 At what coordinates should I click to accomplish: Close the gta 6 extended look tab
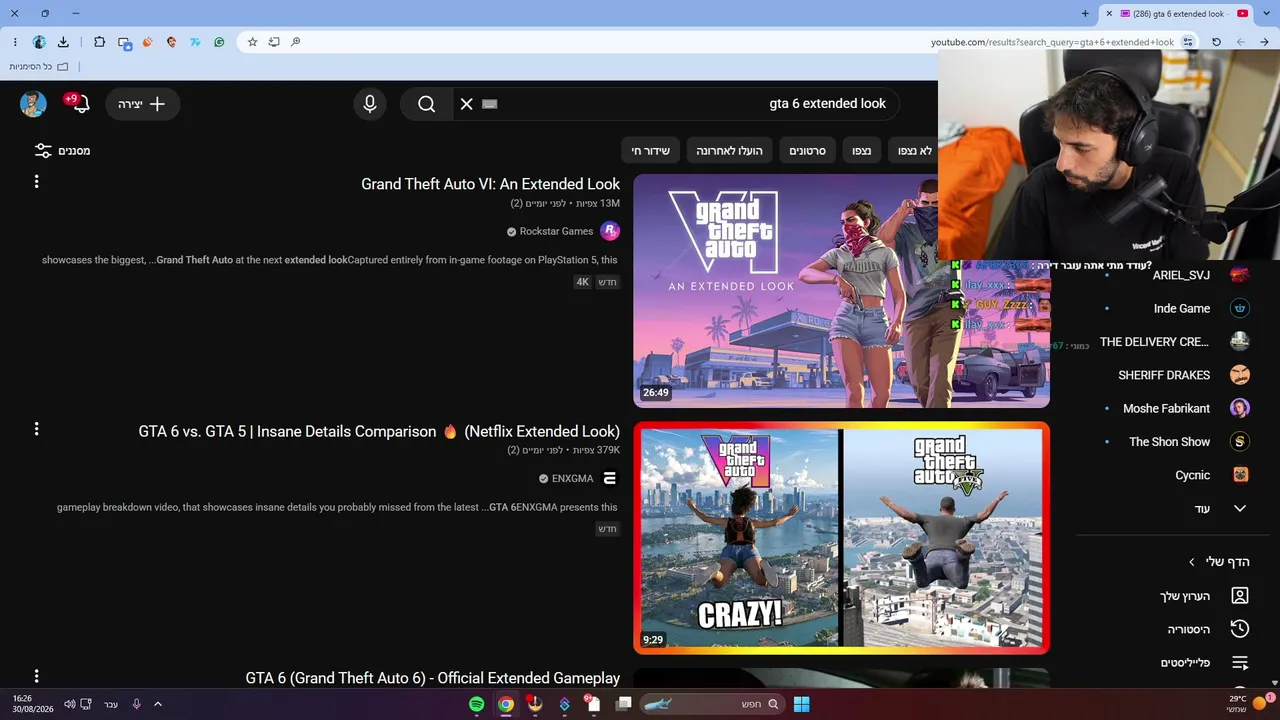coord(1109,14)
